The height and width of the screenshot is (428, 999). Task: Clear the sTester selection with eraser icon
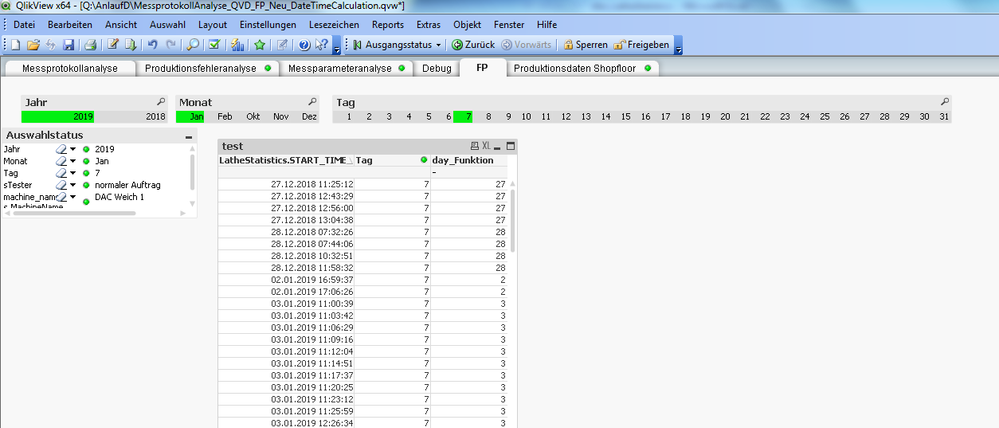[61, 185]
